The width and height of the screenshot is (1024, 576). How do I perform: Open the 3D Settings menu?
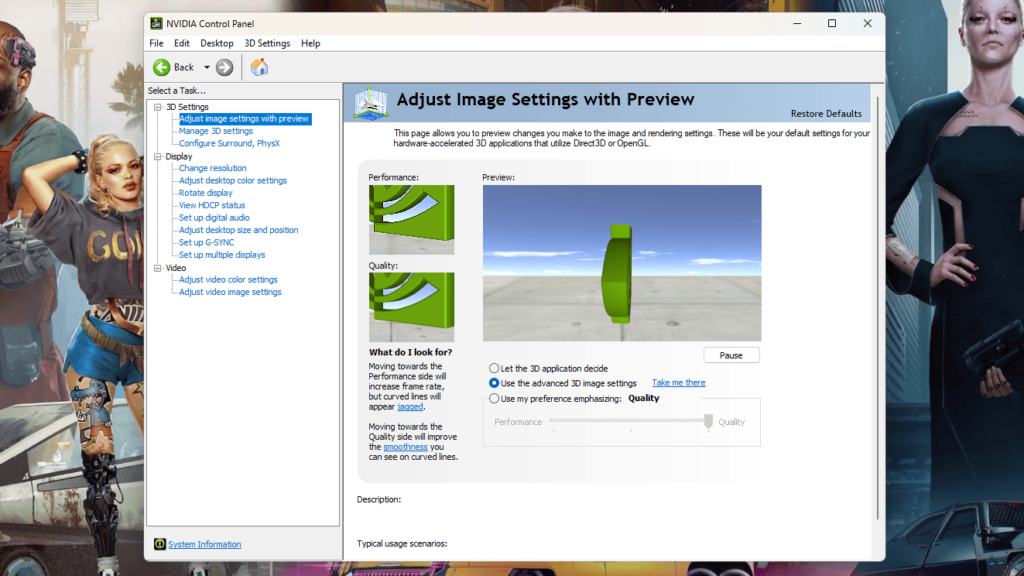[x=267, y=43]
